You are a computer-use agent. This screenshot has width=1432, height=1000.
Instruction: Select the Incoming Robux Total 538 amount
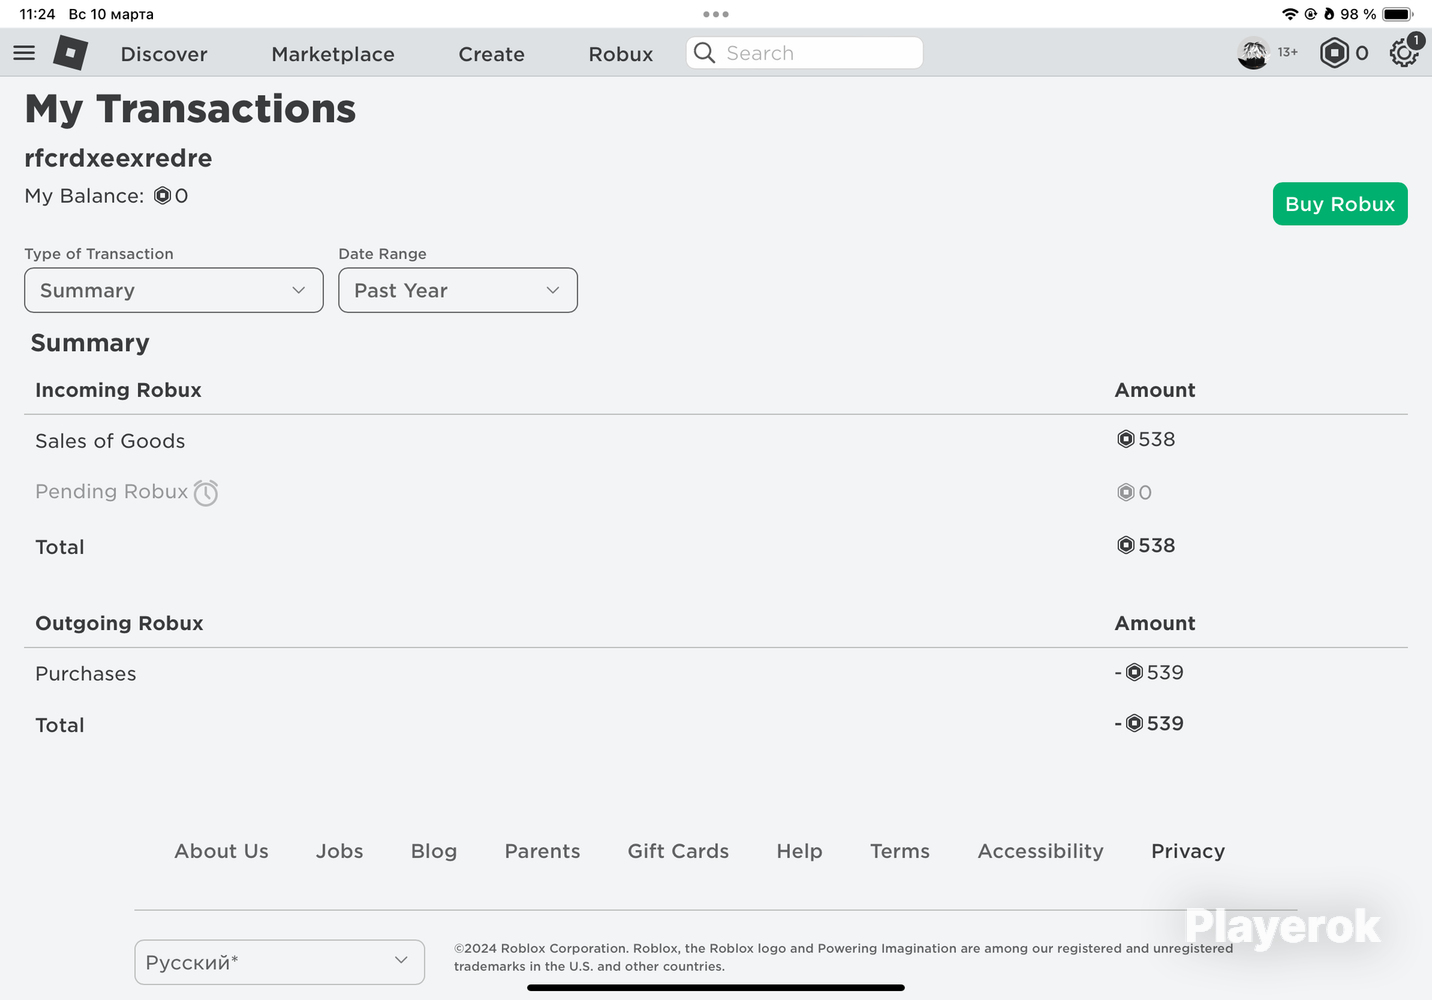coord(1146,545)
